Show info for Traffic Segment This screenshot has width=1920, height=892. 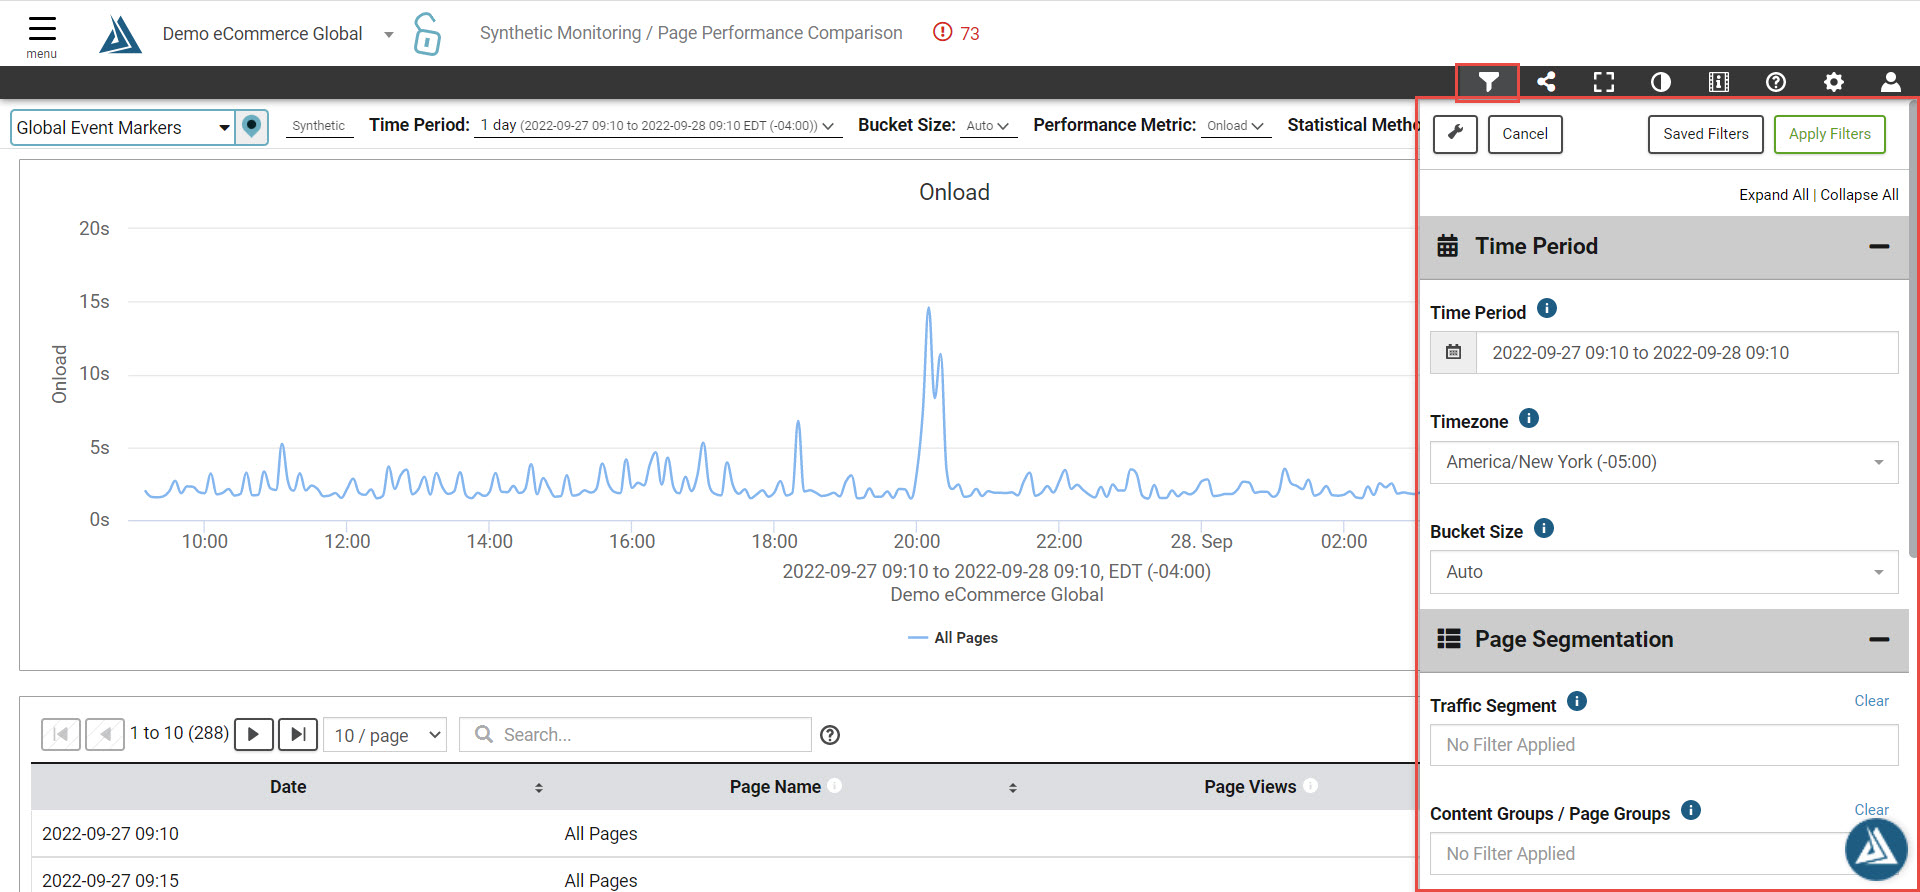pyautogui.click(x=1577, y=702)
